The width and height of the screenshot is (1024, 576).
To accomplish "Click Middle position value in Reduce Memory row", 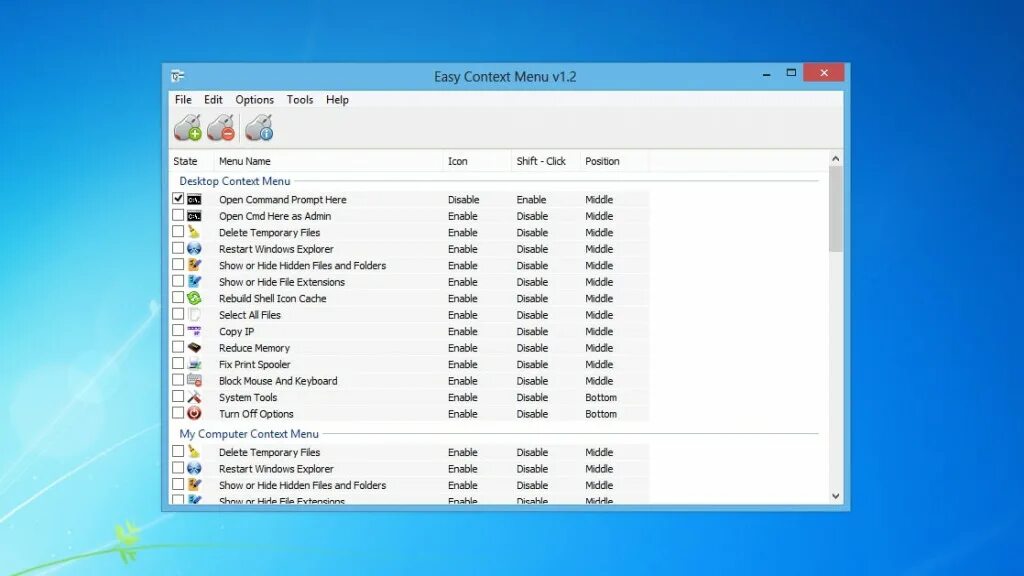I will pyautogui.click(x=599, y=348).
